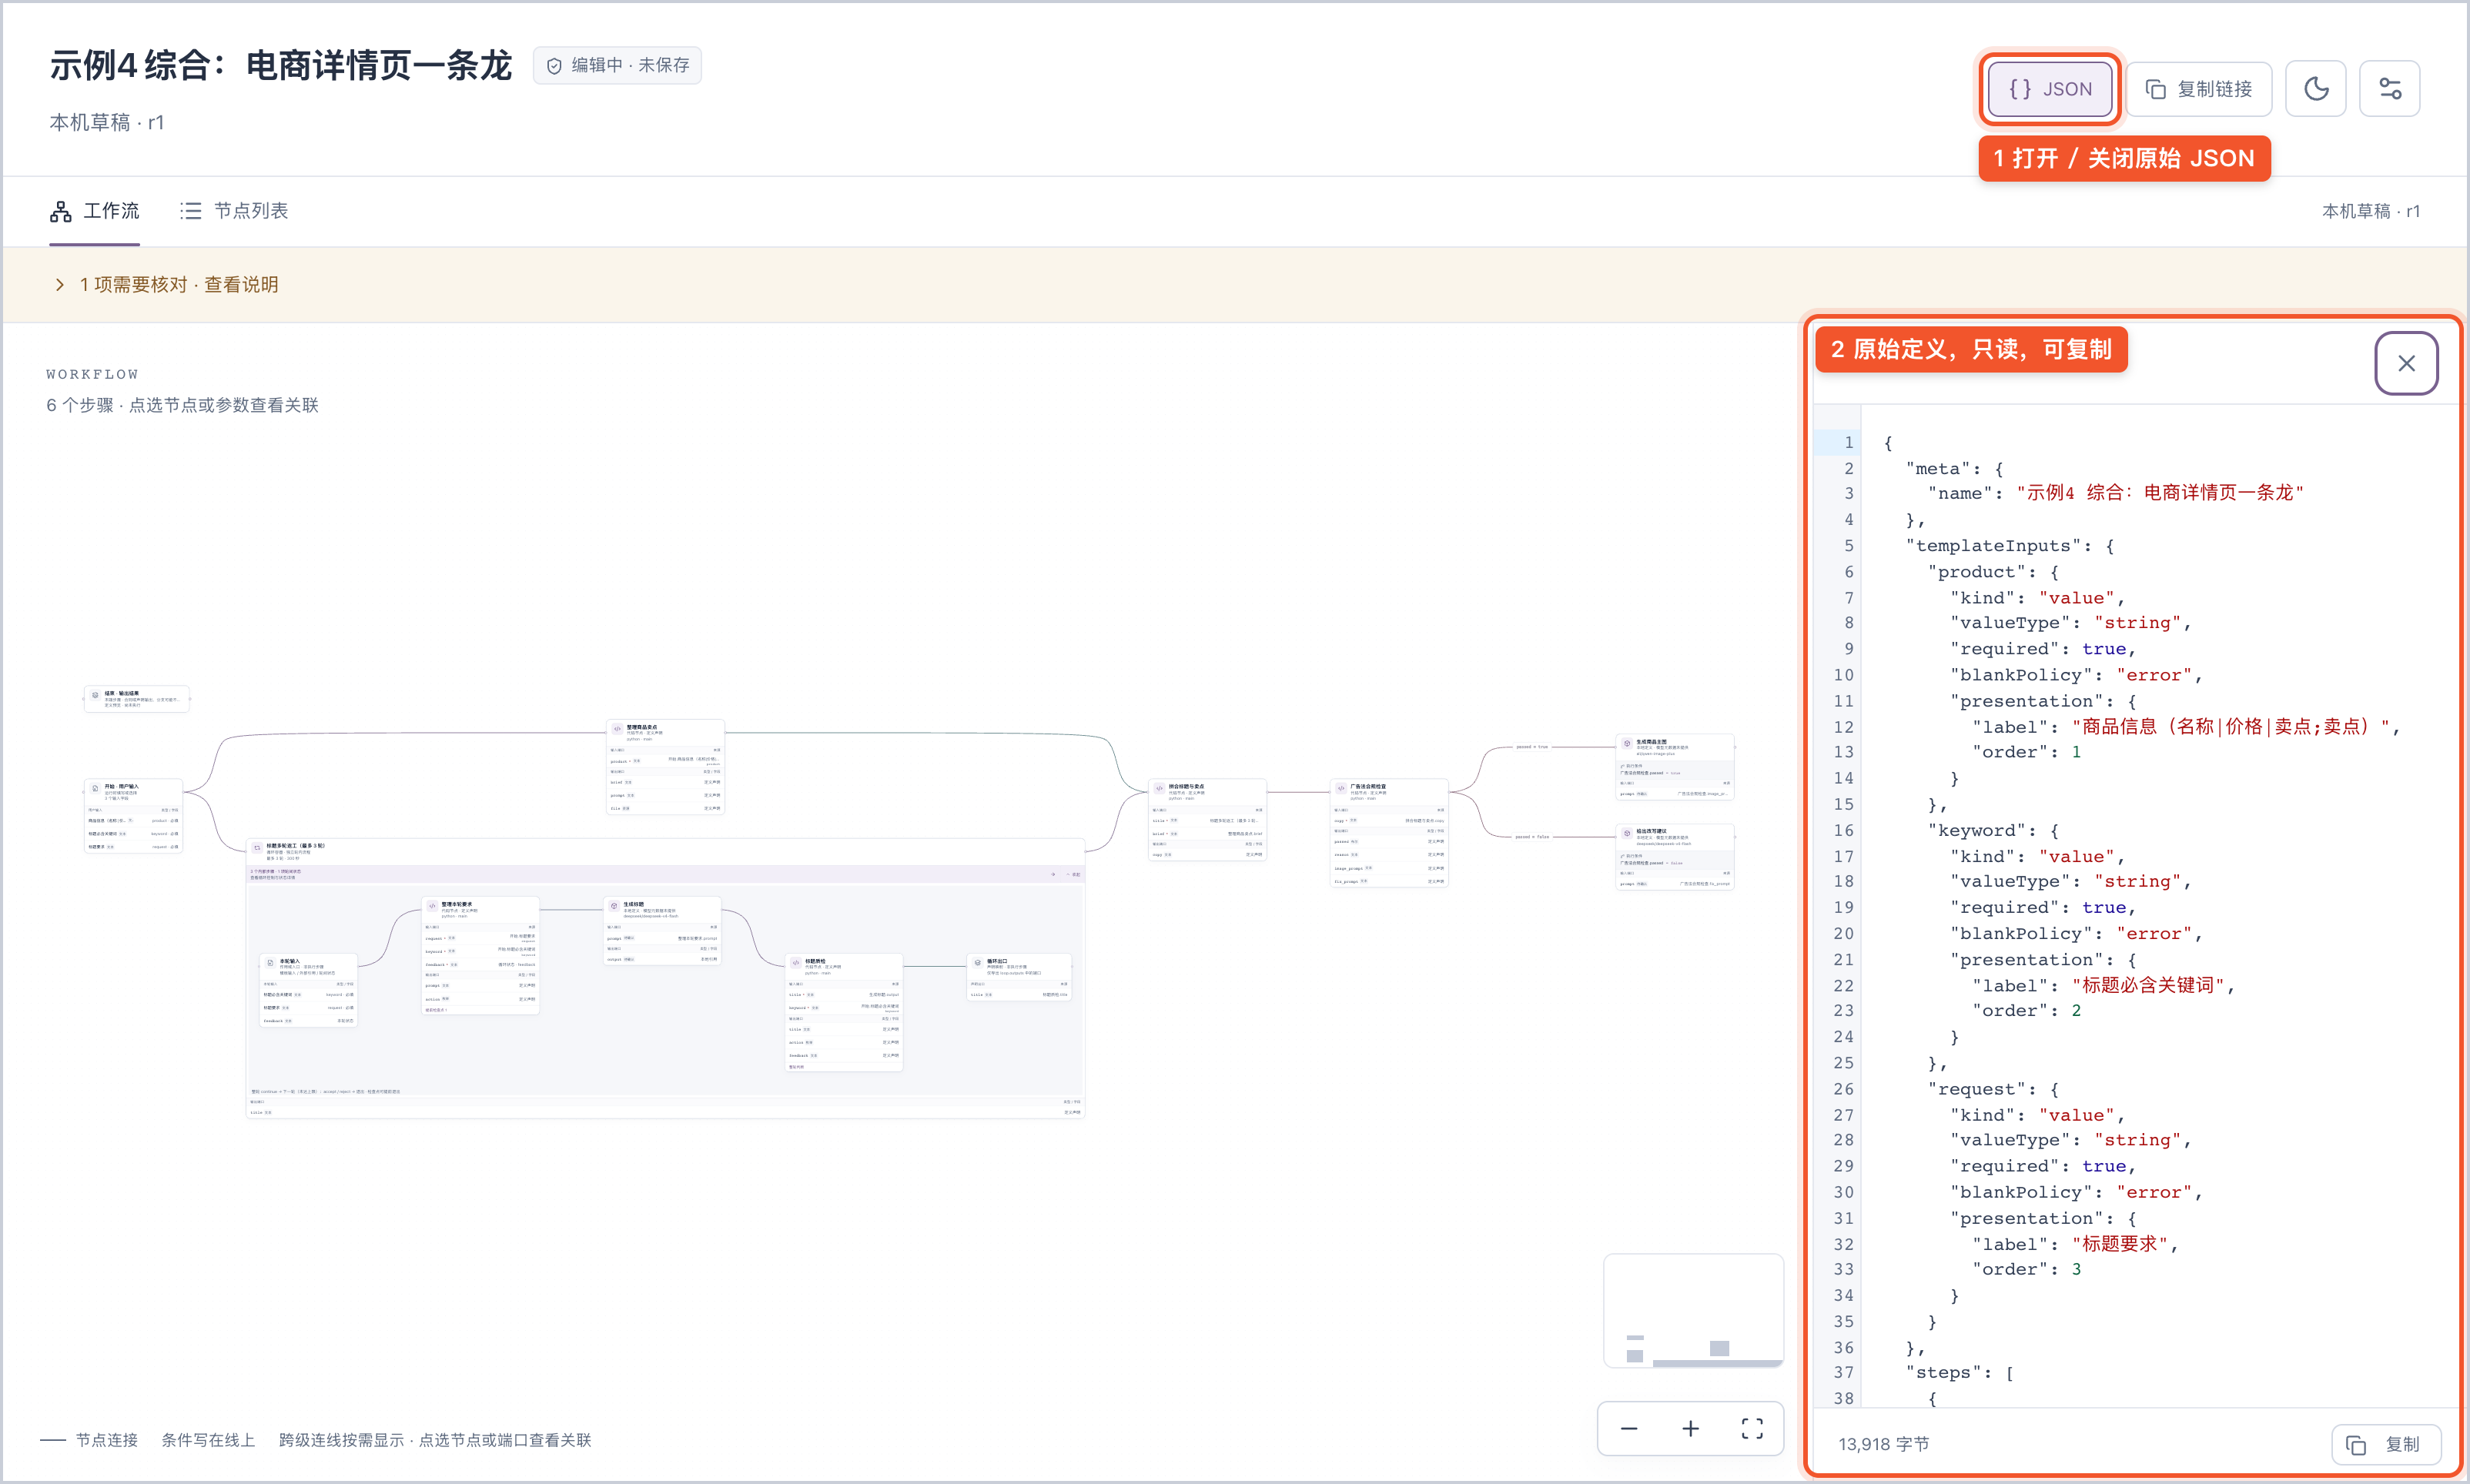Toggle the raw JSON panel with the JSON button
2470x1484 pixels.
coord(2049,89)
